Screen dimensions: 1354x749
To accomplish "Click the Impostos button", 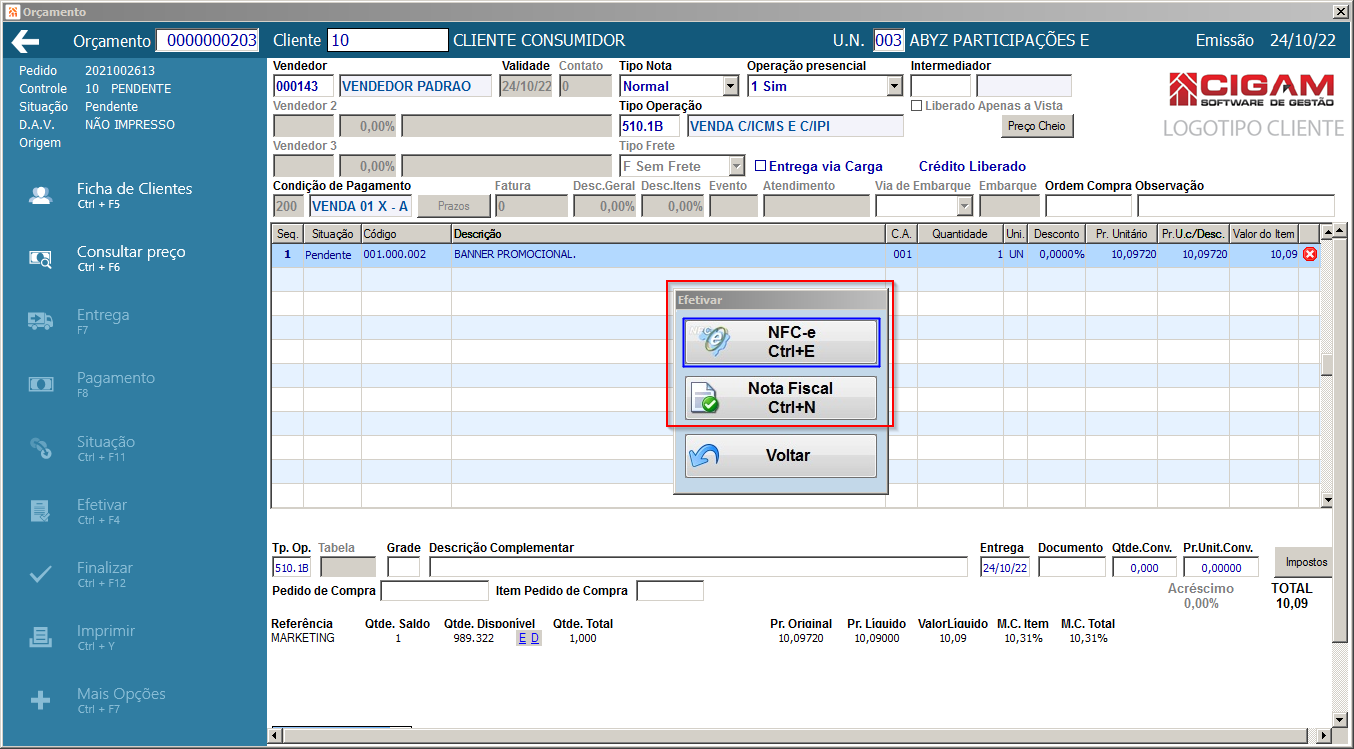I will click(1305, 562).
